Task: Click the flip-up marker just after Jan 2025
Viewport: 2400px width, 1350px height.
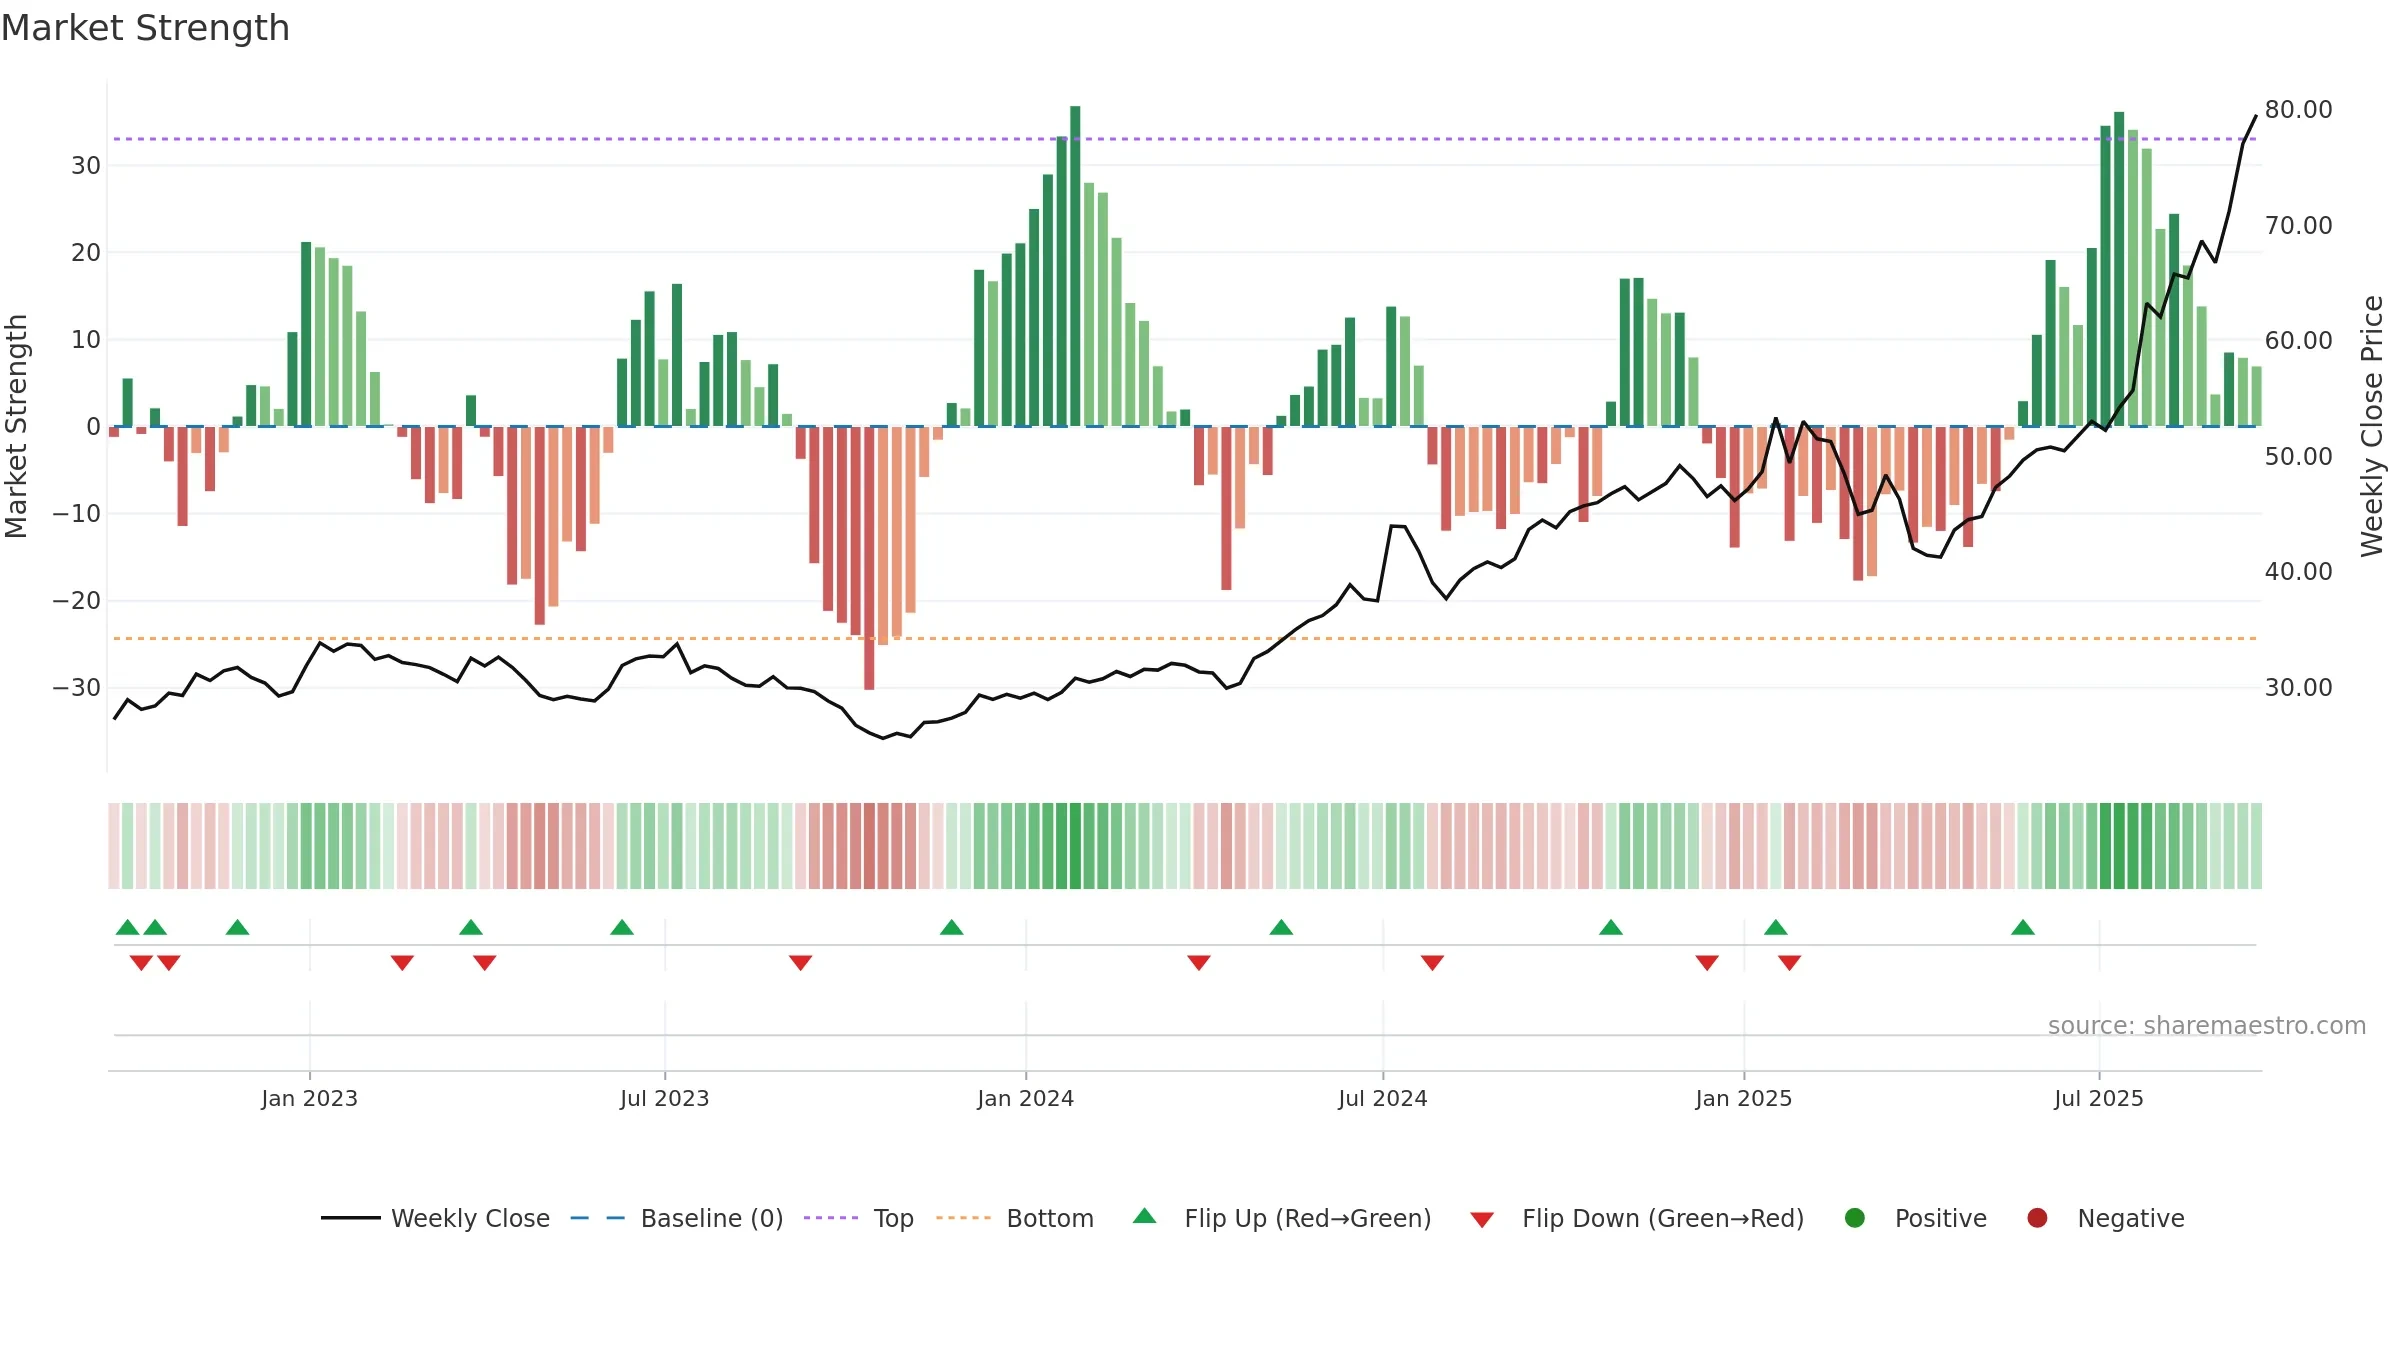Action: click(1776, 927)
